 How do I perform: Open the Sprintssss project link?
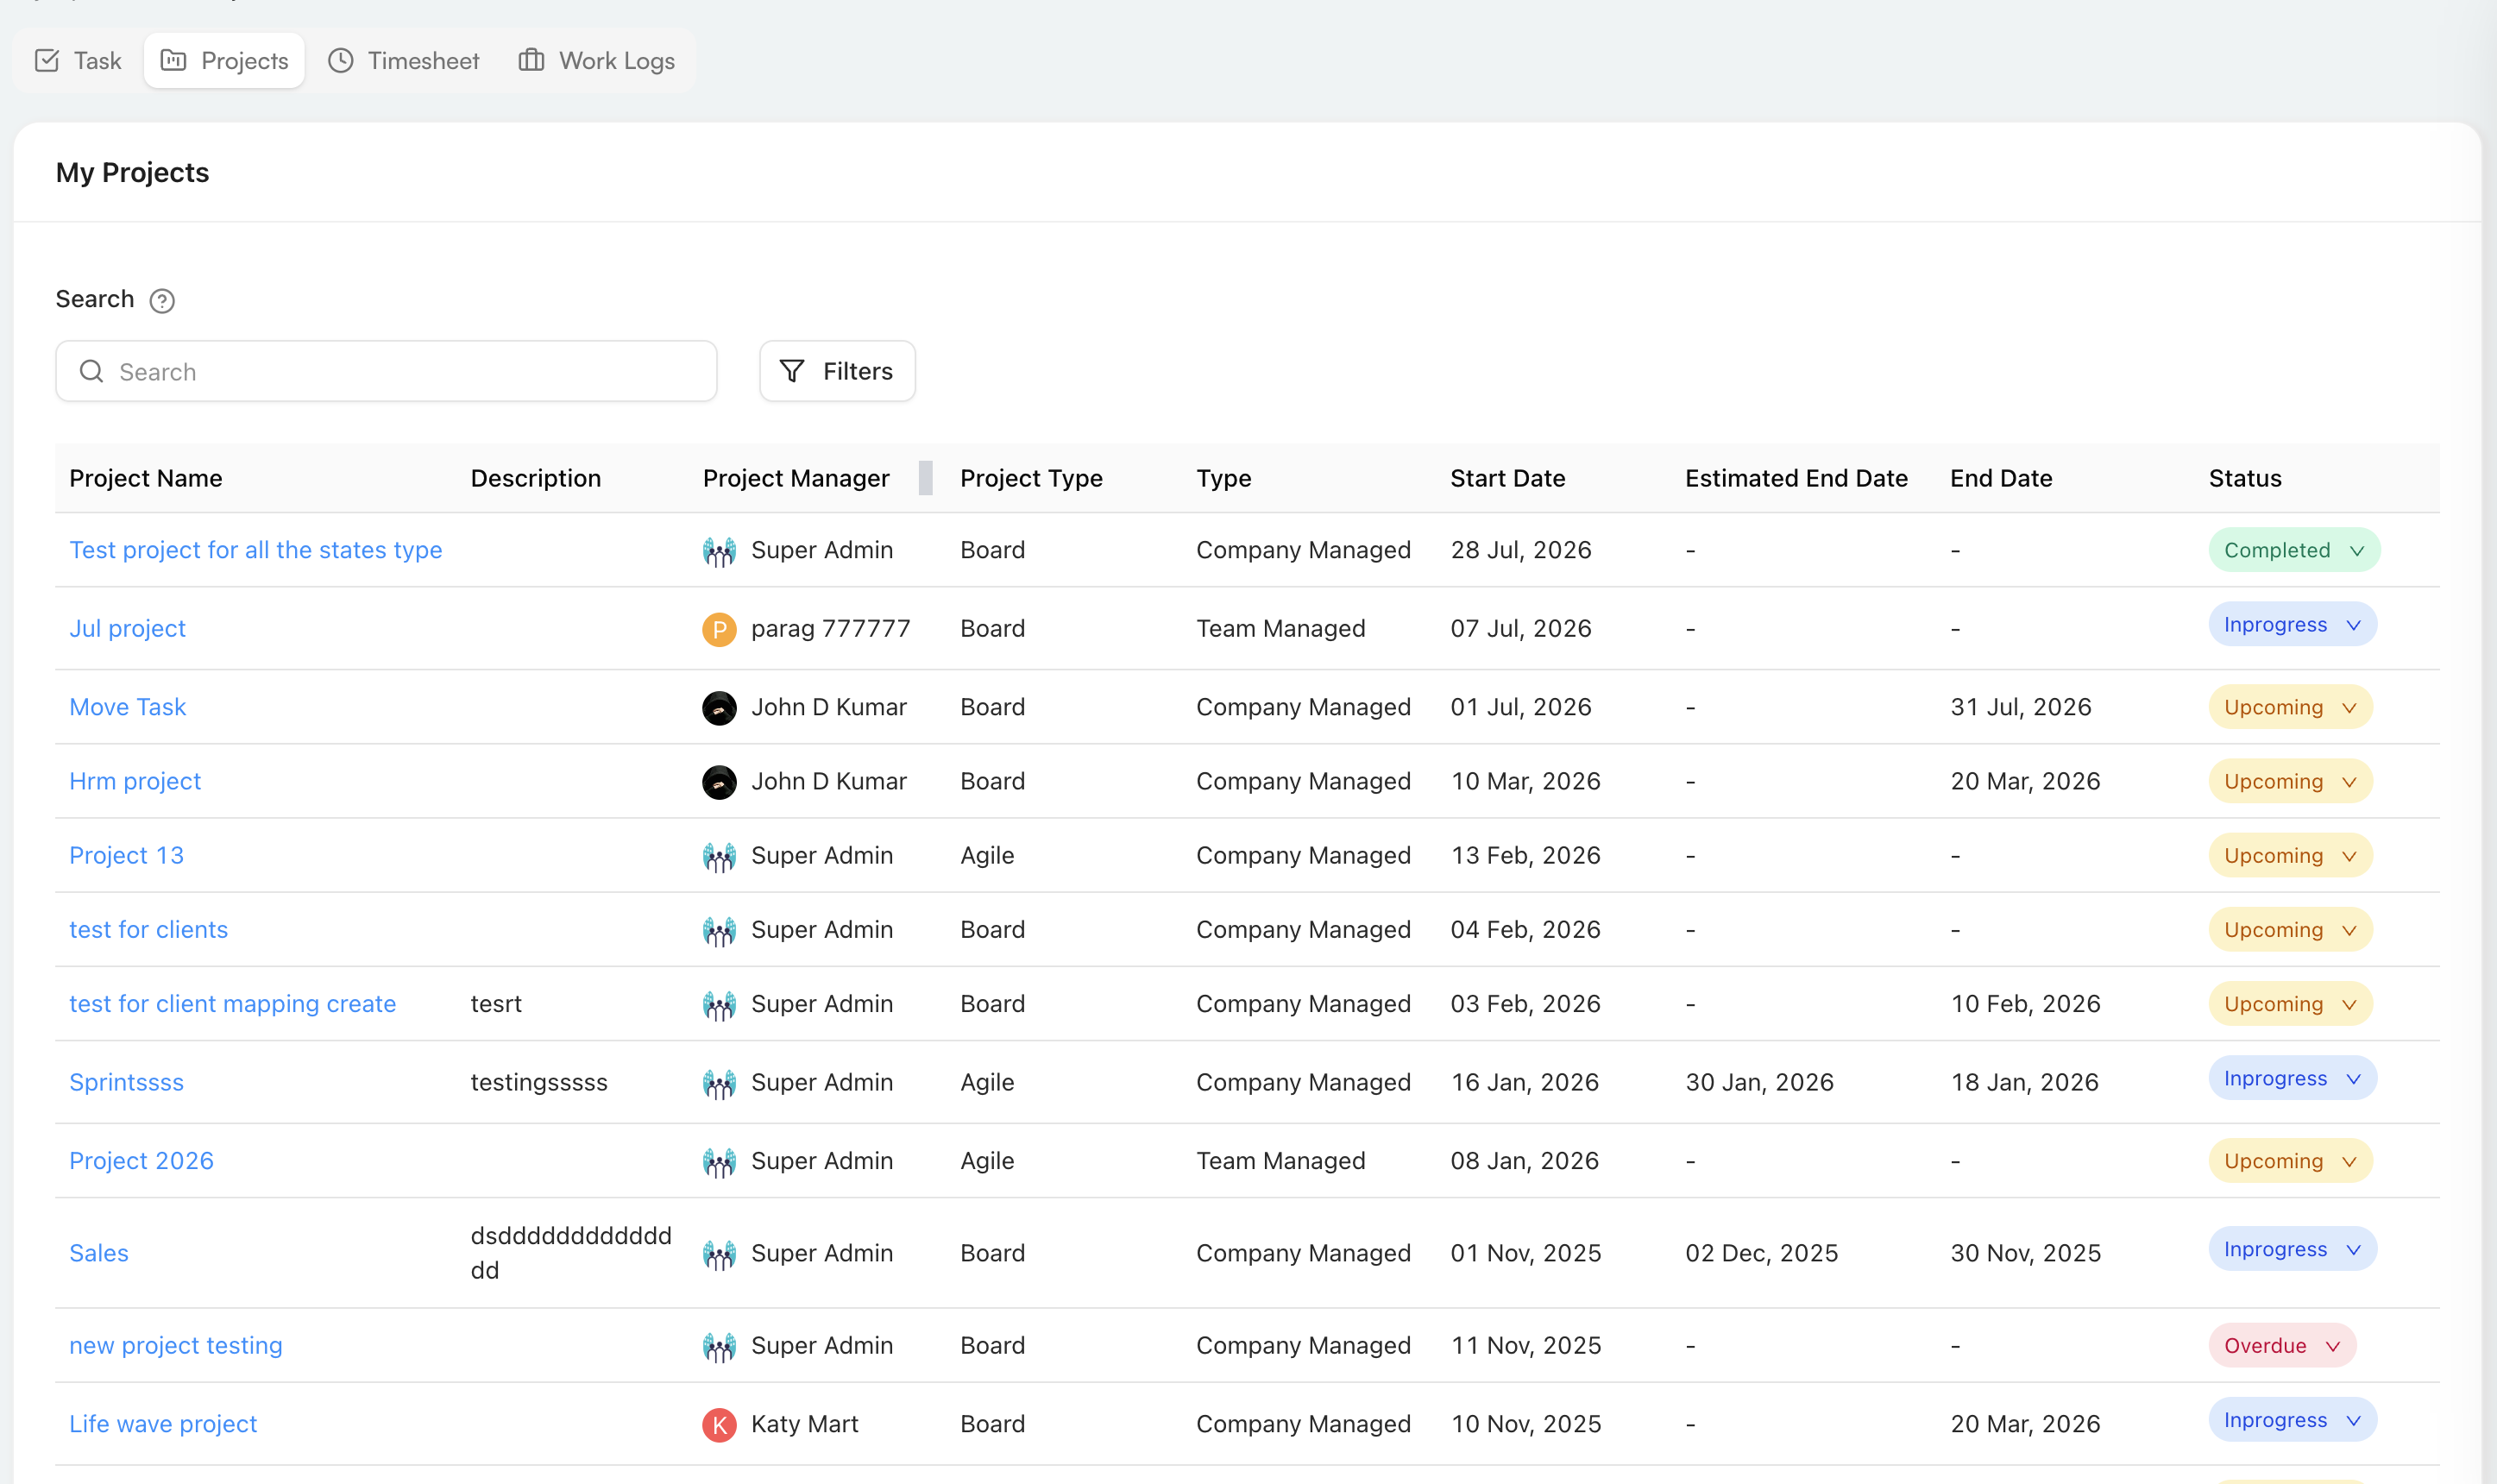coord(126,1083)
